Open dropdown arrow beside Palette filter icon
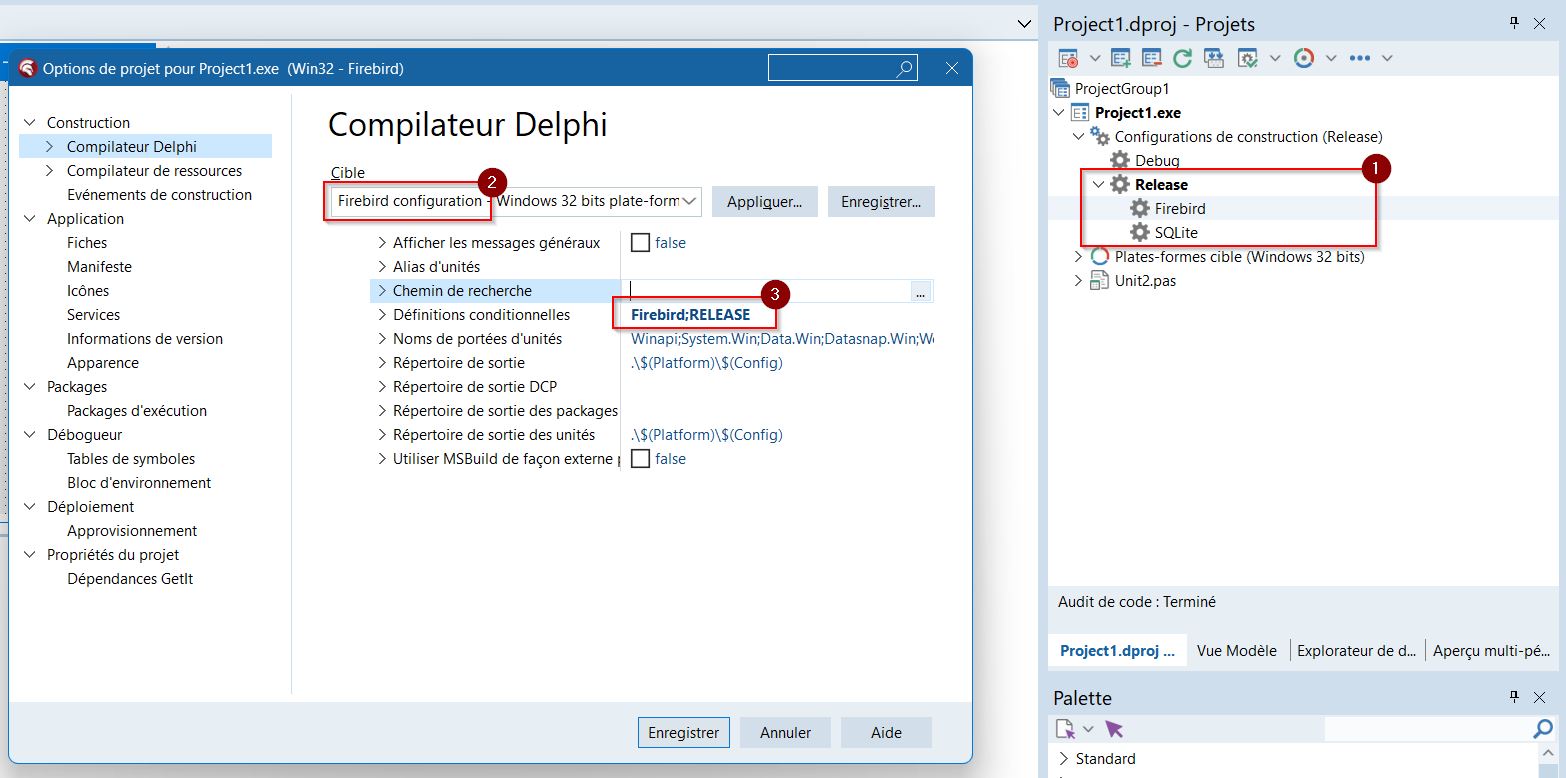 (1088, 729)
